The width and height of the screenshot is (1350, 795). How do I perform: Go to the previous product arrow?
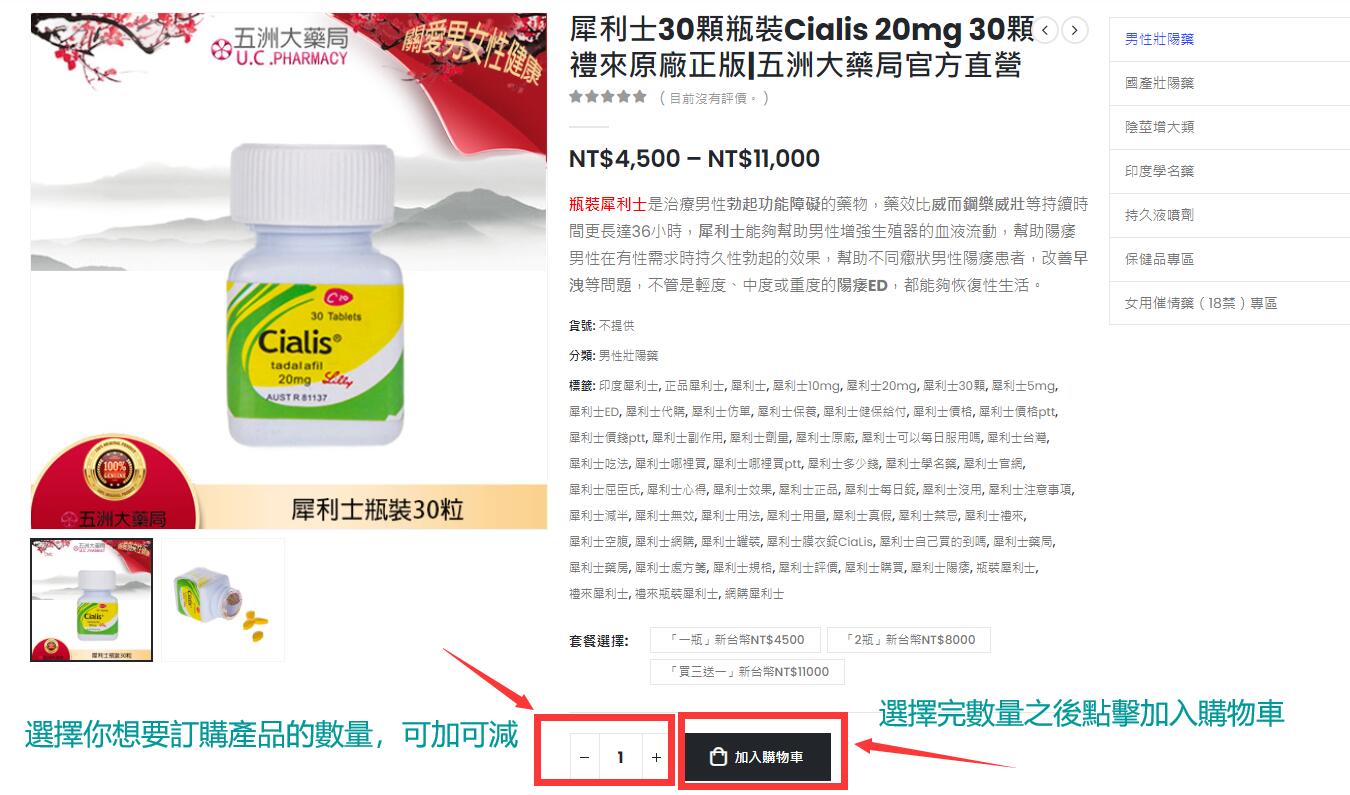pos(1045,30)
